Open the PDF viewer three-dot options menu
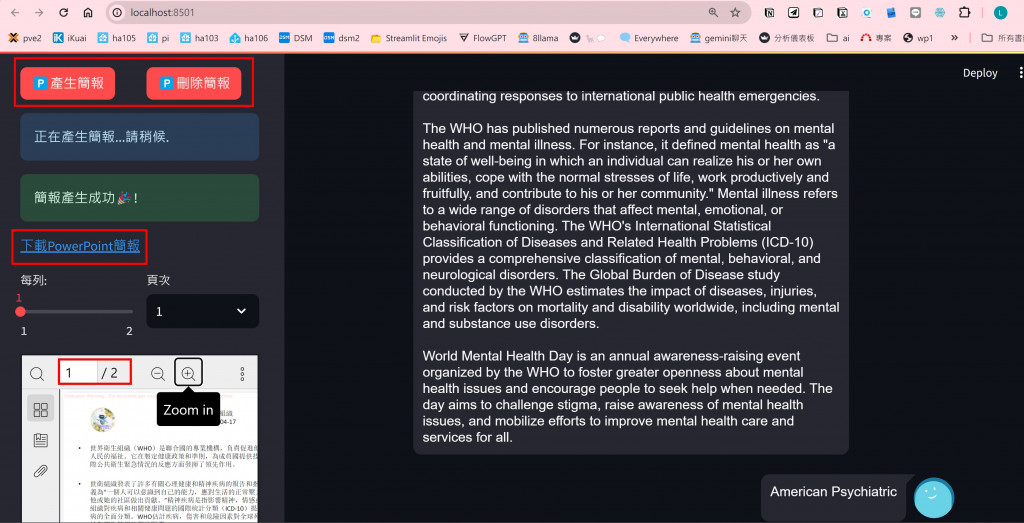Image resolution: width=1024 pixels, height=523 pixels. [242, 373]
